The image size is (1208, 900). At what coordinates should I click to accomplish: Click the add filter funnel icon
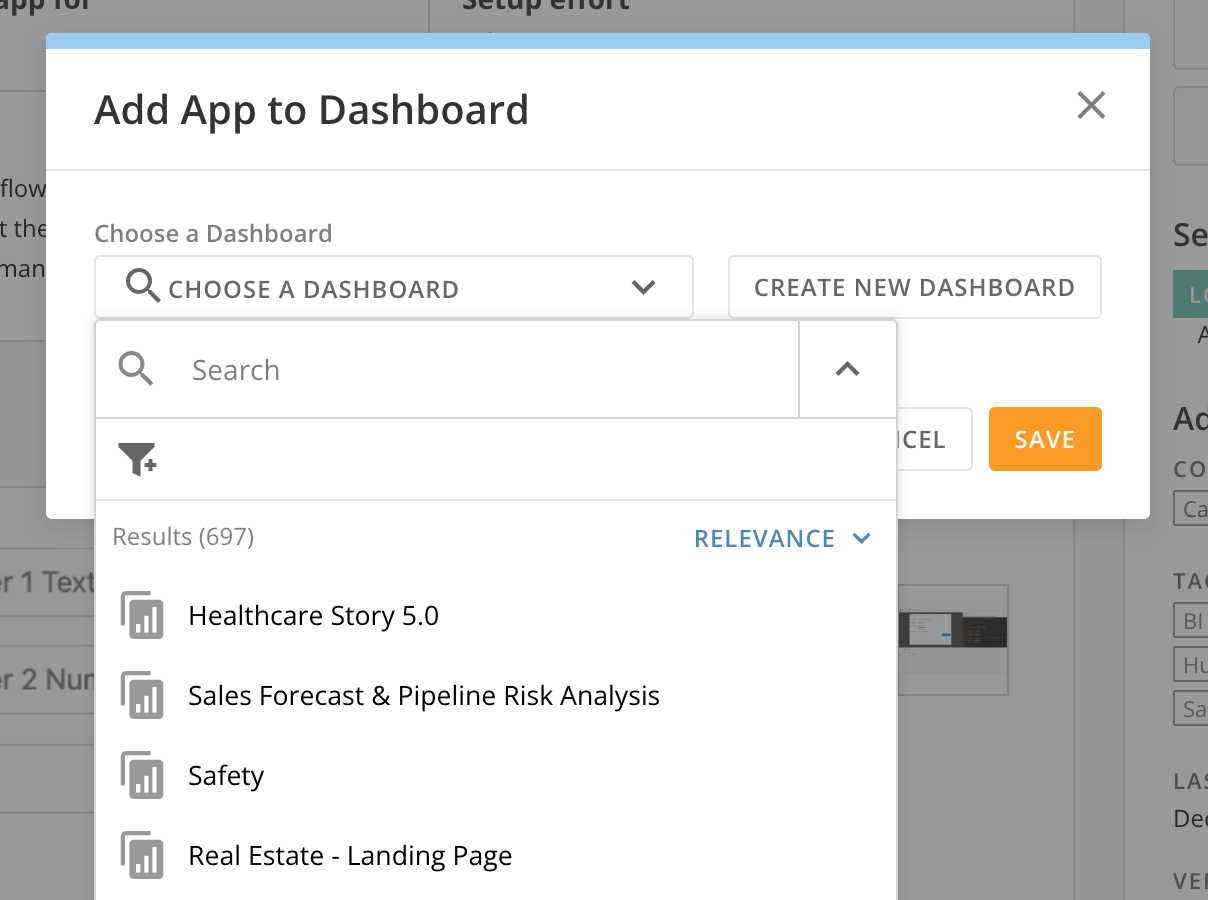coord(137,459)
